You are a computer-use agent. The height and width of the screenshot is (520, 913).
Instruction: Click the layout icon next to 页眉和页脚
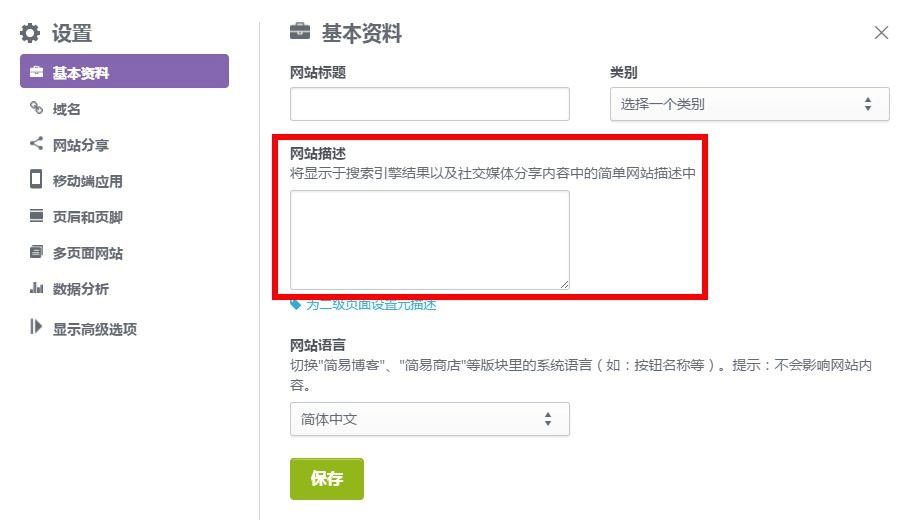[37, 216]
